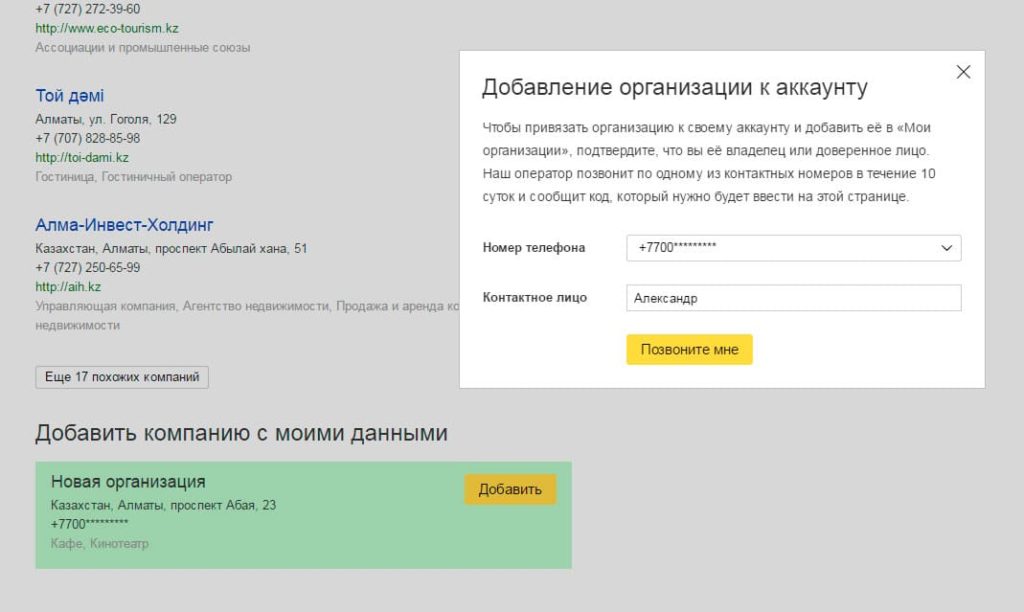Screen dimensions: 1024x612
Task: Click the Добавление организации к аккаунту title
Action: pyautogui.click(x=674, y=87)
